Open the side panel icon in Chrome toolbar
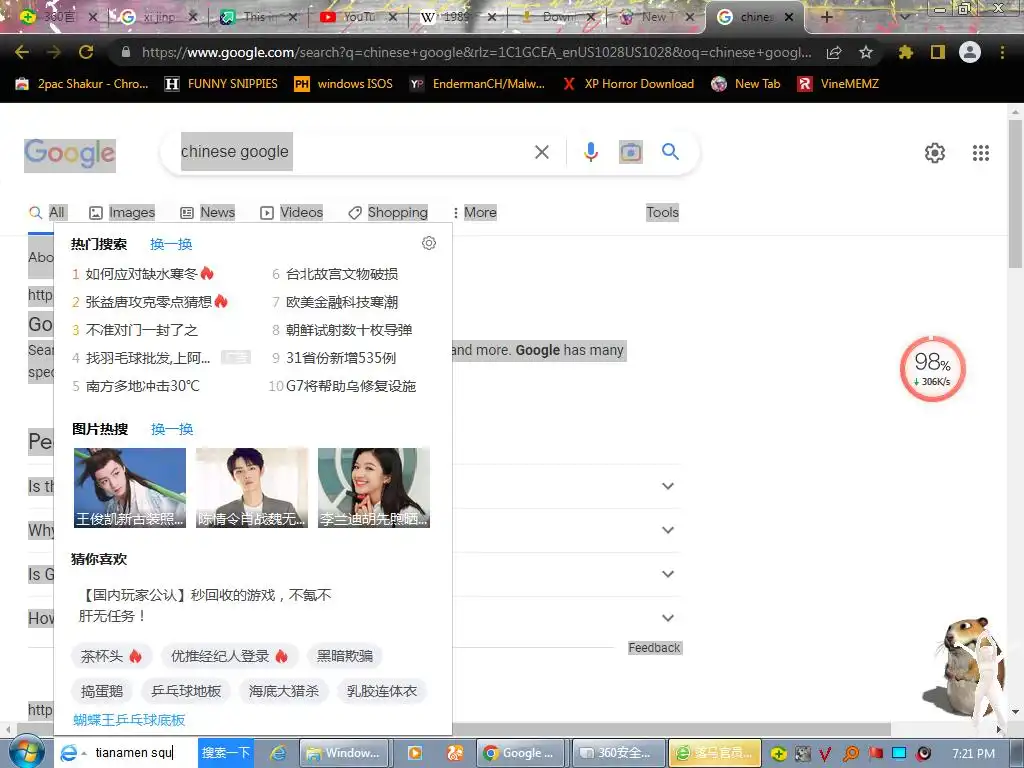Image resolution: width=1024 pixels, height=768 pixels. (x=938, y=52)
